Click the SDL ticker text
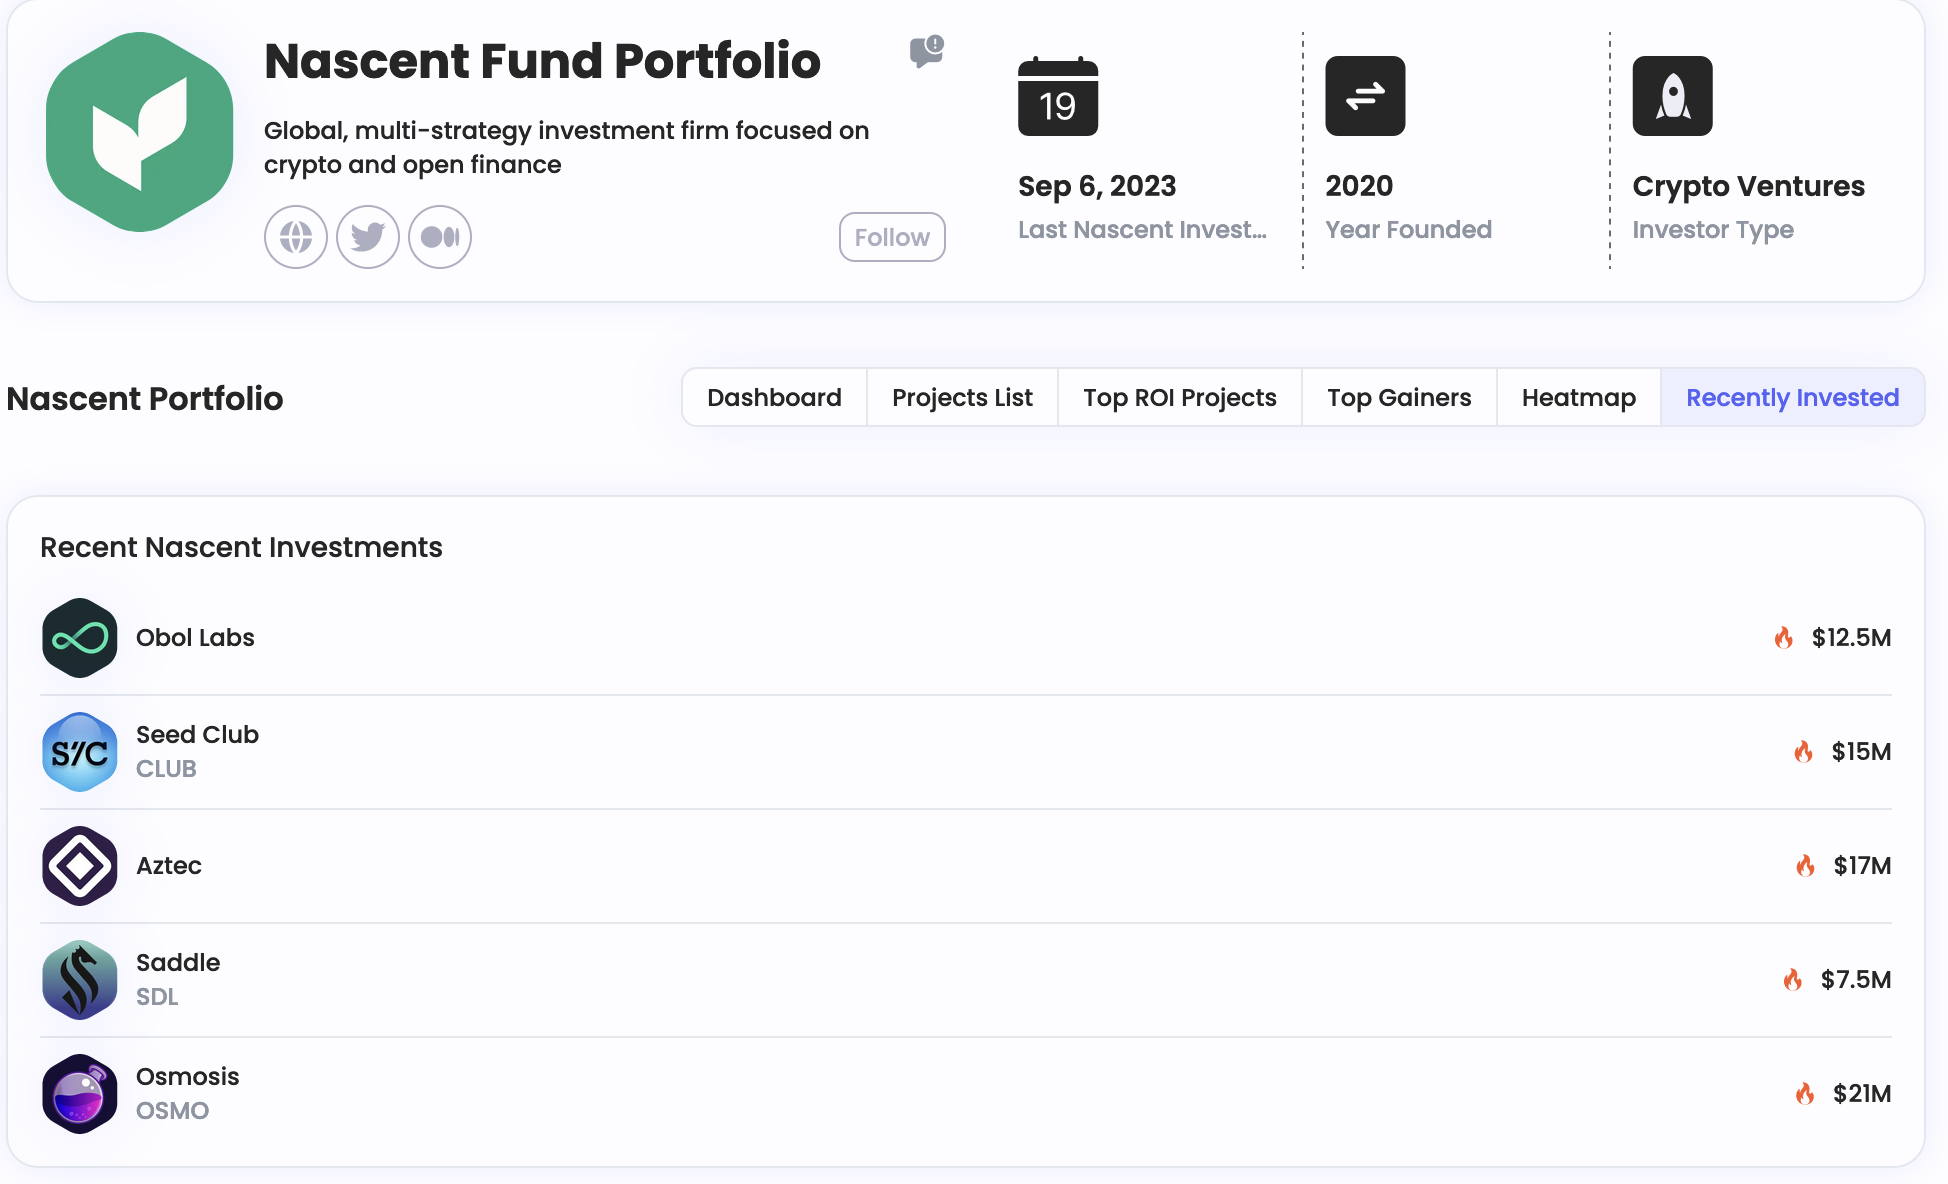1948x1184 pixels. 157,997
